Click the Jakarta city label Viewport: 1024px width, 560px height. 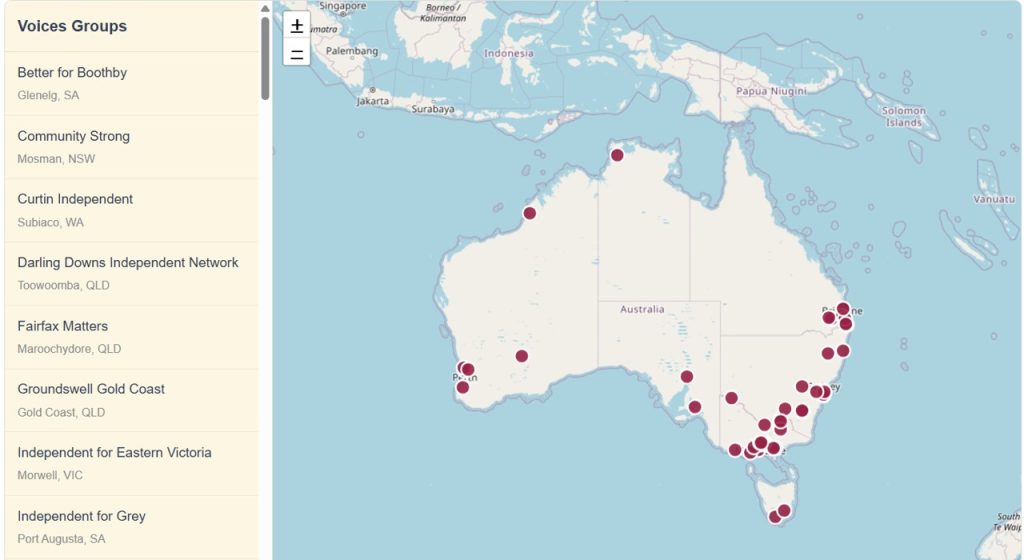[x=373, y=101]
